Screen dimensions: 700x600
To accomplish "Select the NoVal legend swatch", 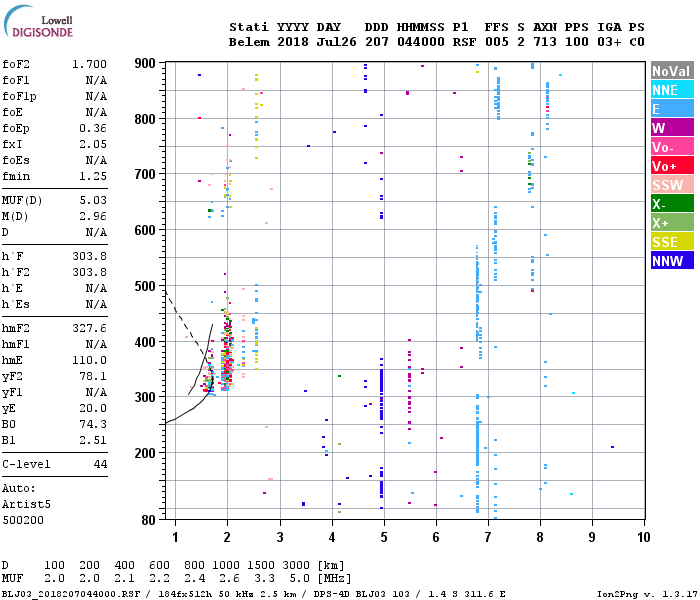I will 672,71.
